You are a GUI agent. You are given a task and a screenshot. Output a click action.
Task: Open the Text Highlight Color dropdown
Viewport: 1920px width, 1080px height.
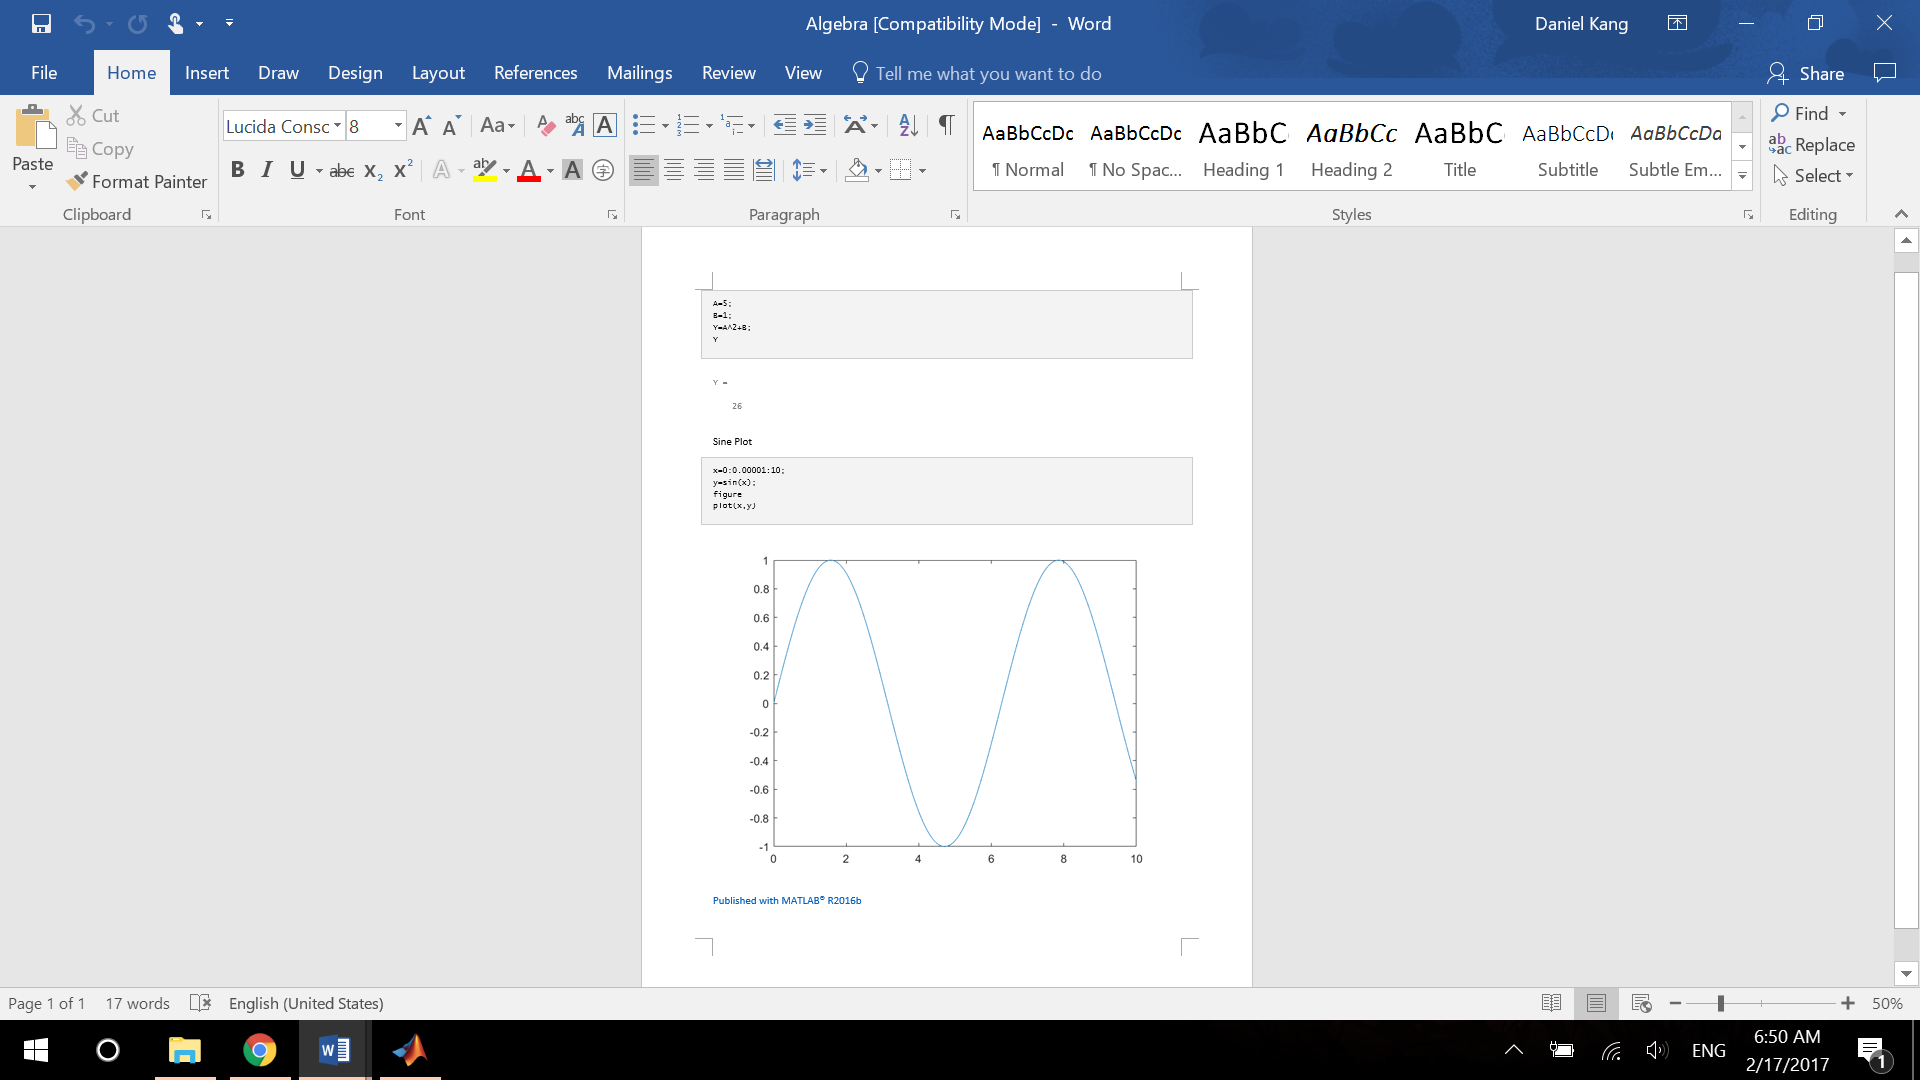tap(505, 170)
